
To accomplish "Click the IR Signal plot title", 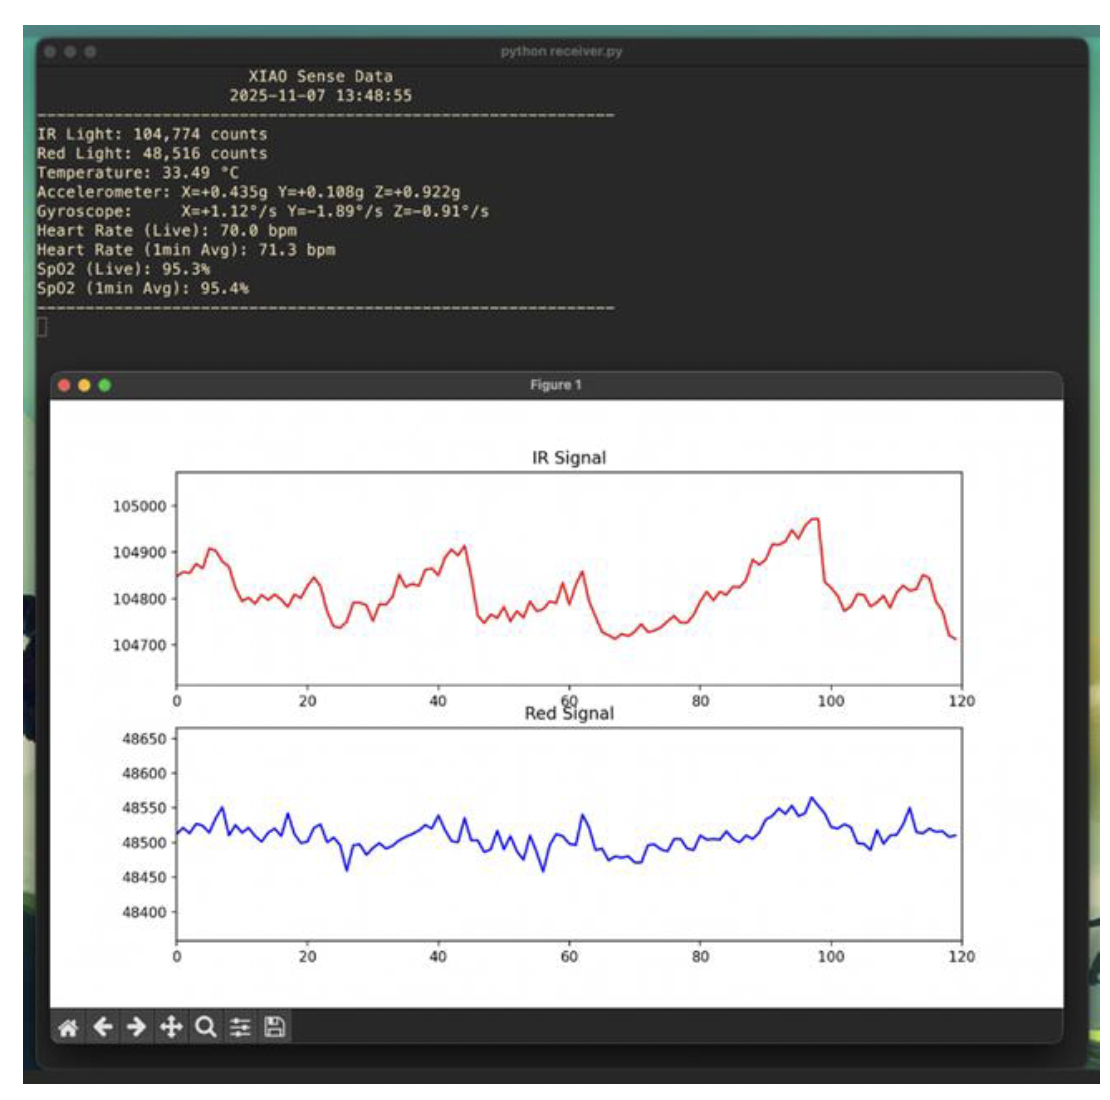I will (x=569, y=457).
